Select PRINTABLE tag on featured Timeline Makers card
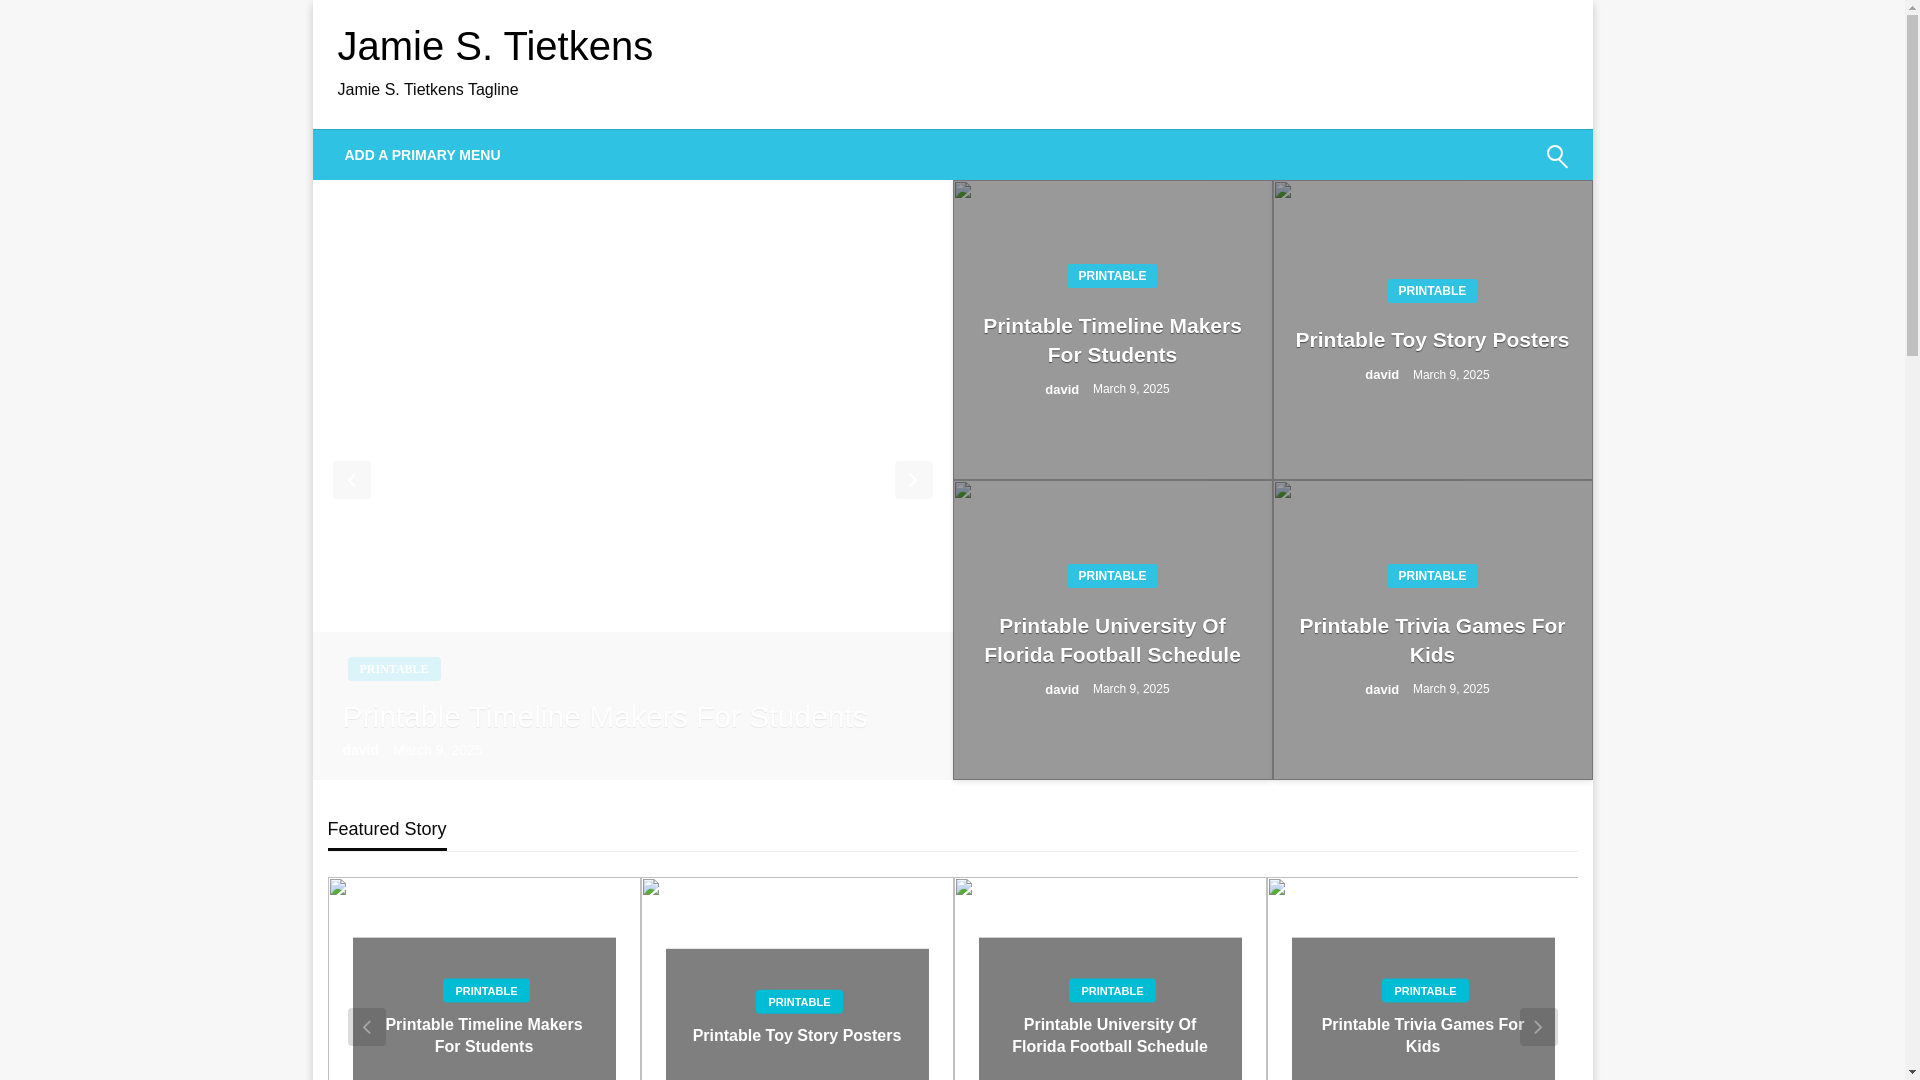 (486, 991)
